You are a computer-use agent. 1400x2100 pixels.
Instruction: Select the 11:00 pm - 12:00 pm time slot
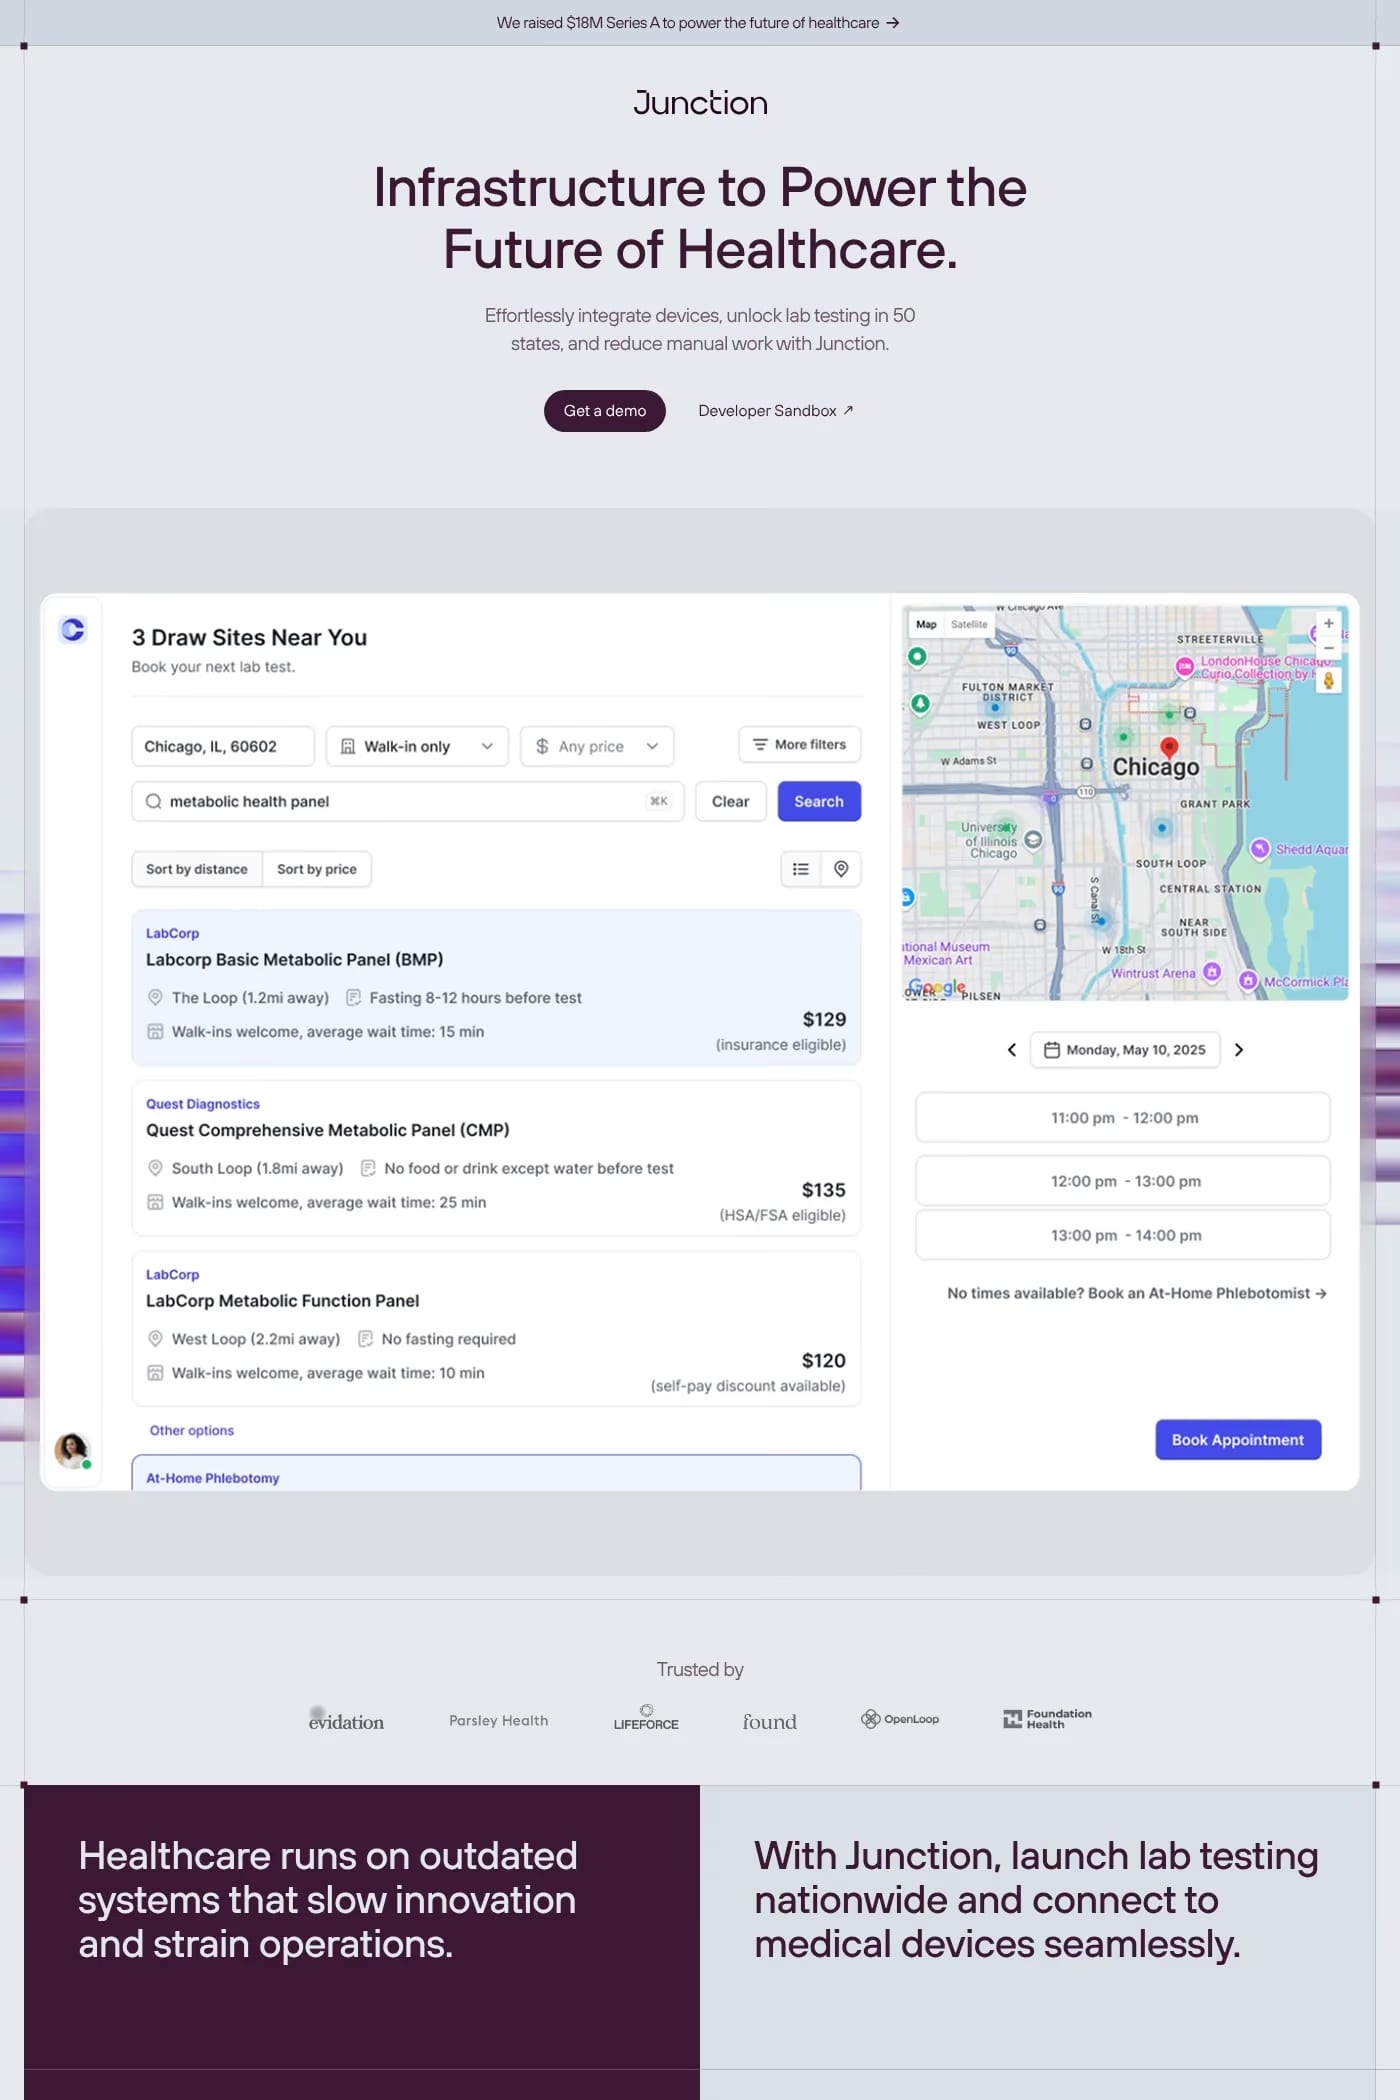pos(1123,1117)
